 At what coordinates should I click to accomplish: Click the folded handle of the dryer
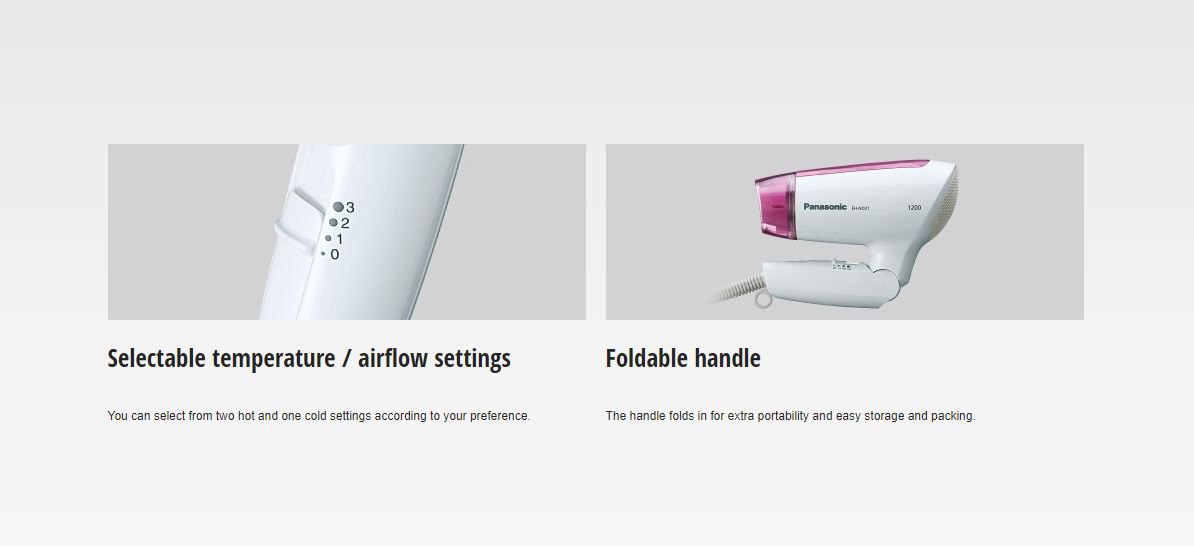830,283
